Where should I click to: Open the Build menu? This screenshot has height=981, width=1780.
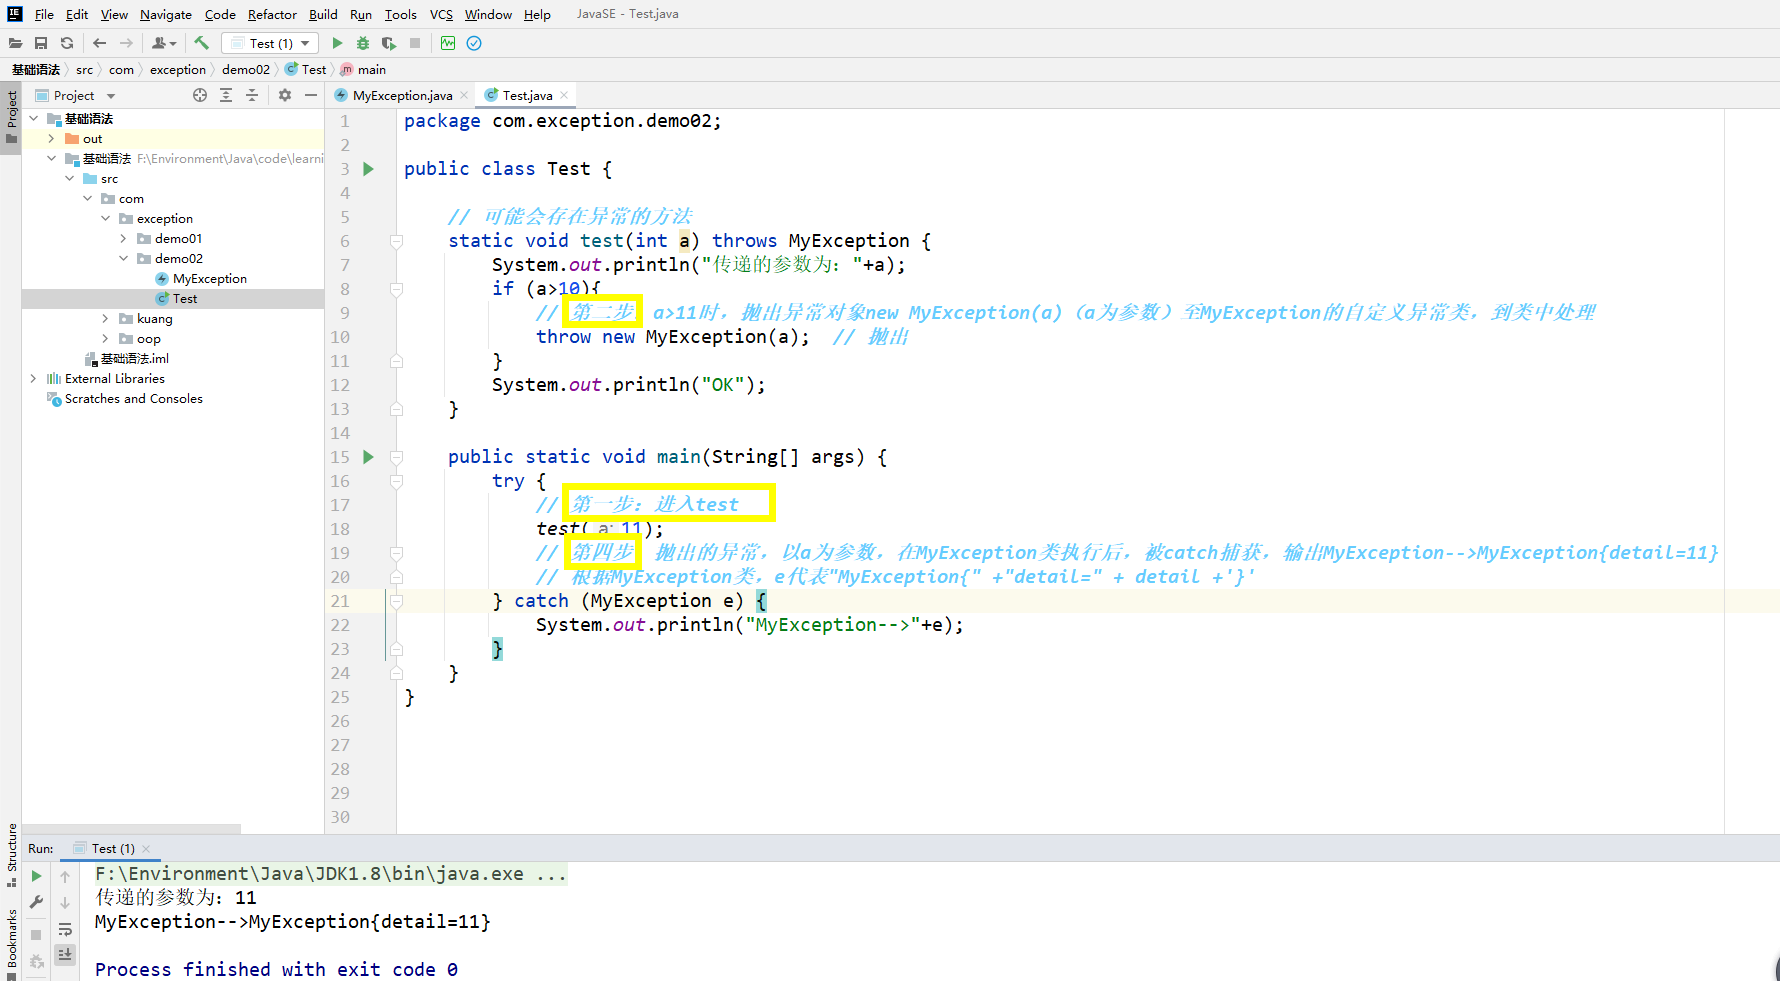(323, 14)
